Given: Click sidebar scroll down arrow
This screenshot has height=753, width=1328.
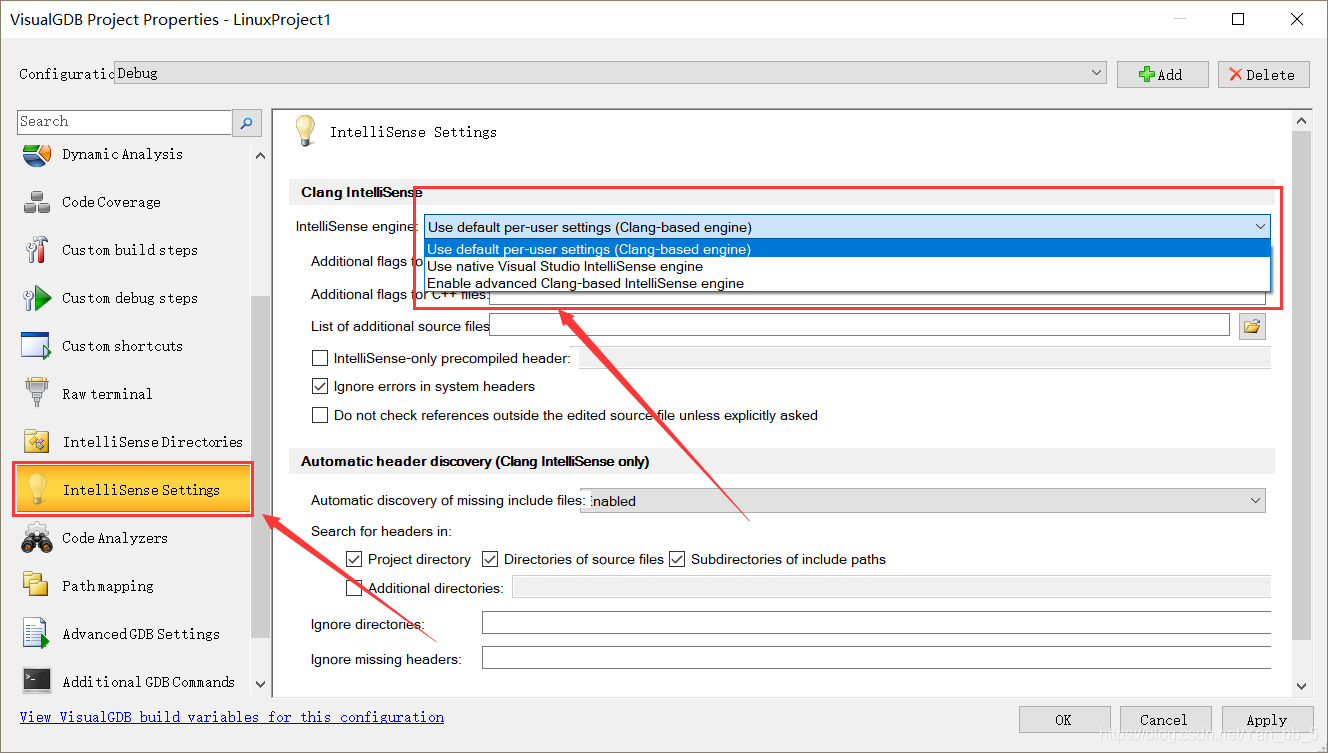Looking at the screenshot, I should pyautogui.click(x=261, y=684).
